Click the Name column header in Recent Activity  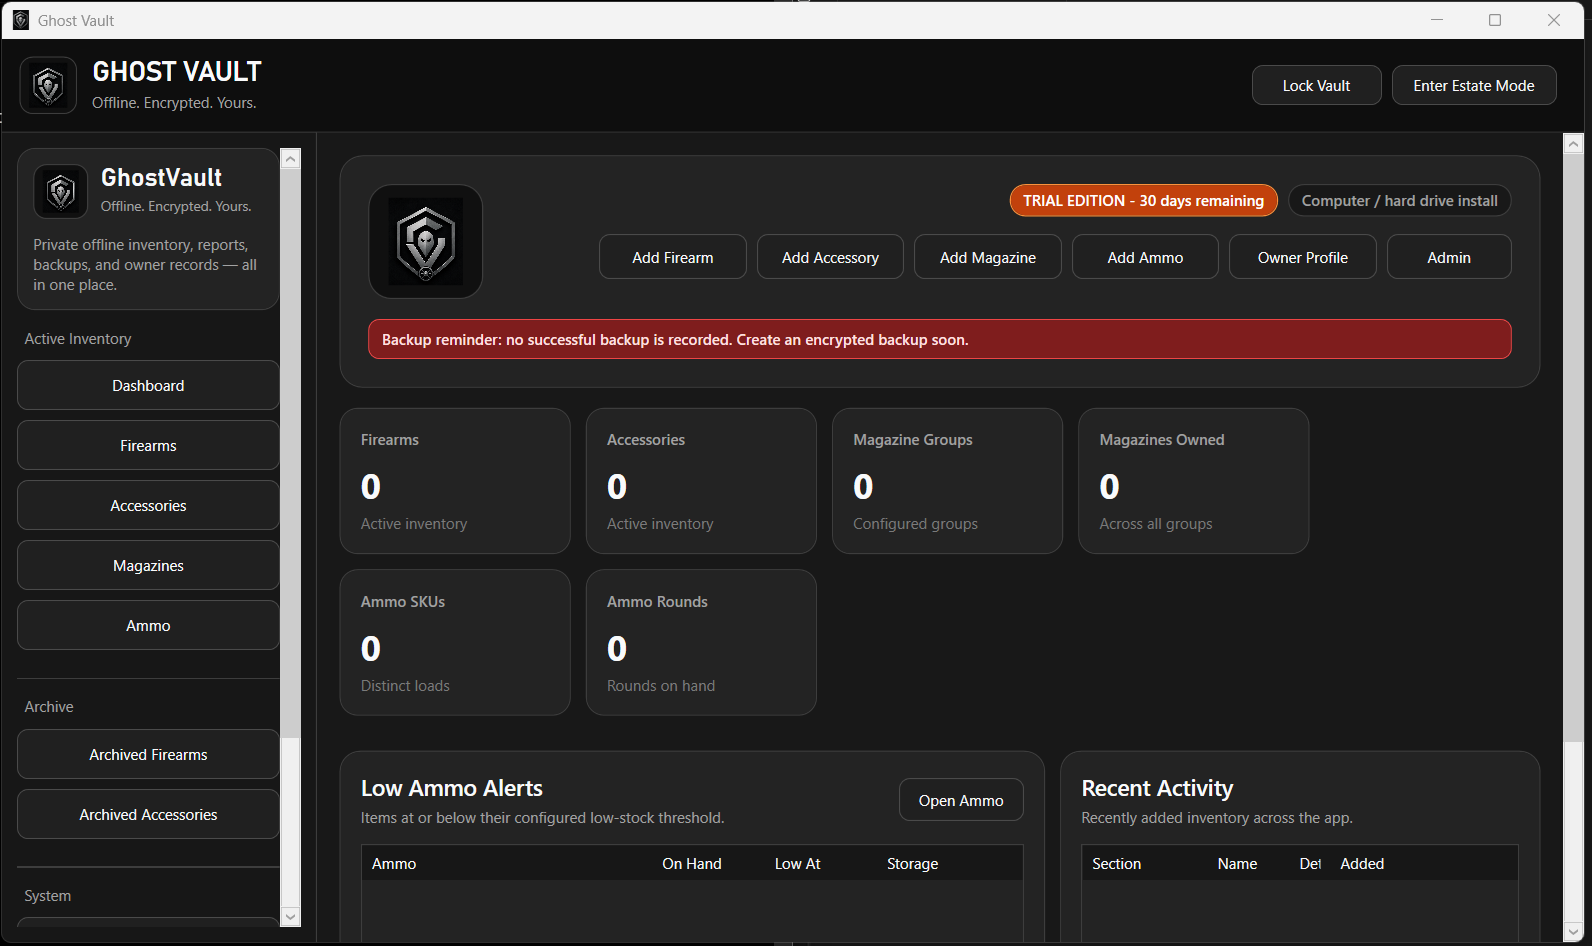1237,863
